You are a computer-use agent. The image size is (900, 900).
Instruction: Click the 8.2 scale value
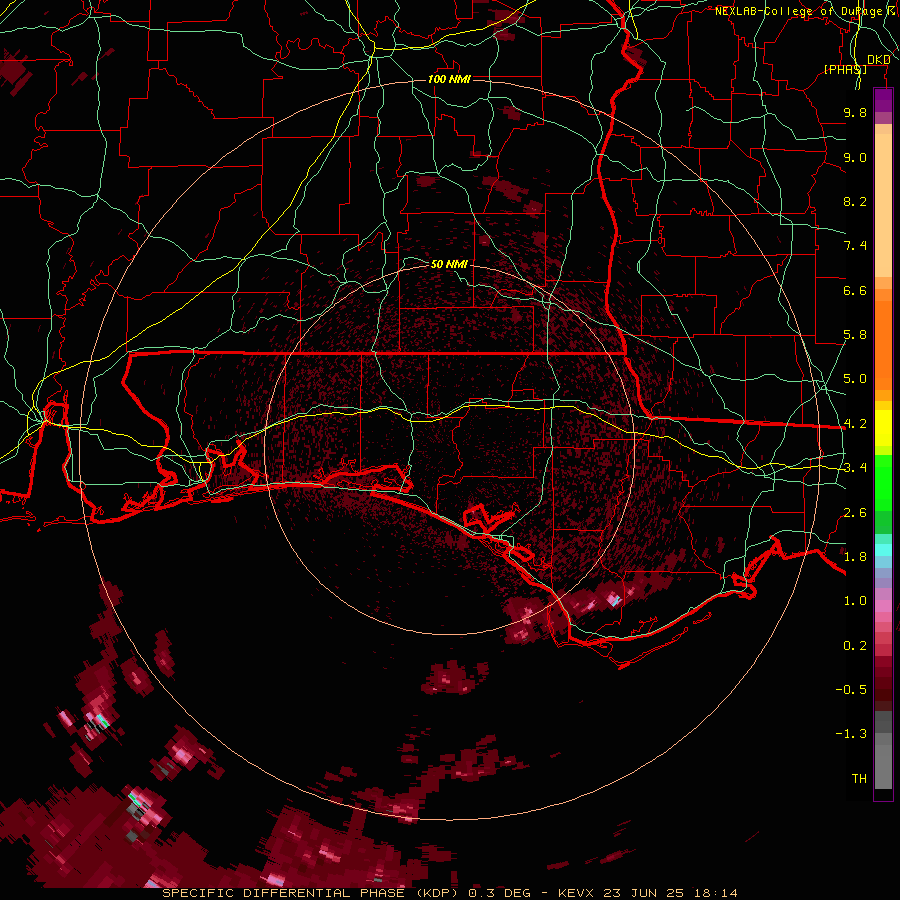click(x=855, y=201)
